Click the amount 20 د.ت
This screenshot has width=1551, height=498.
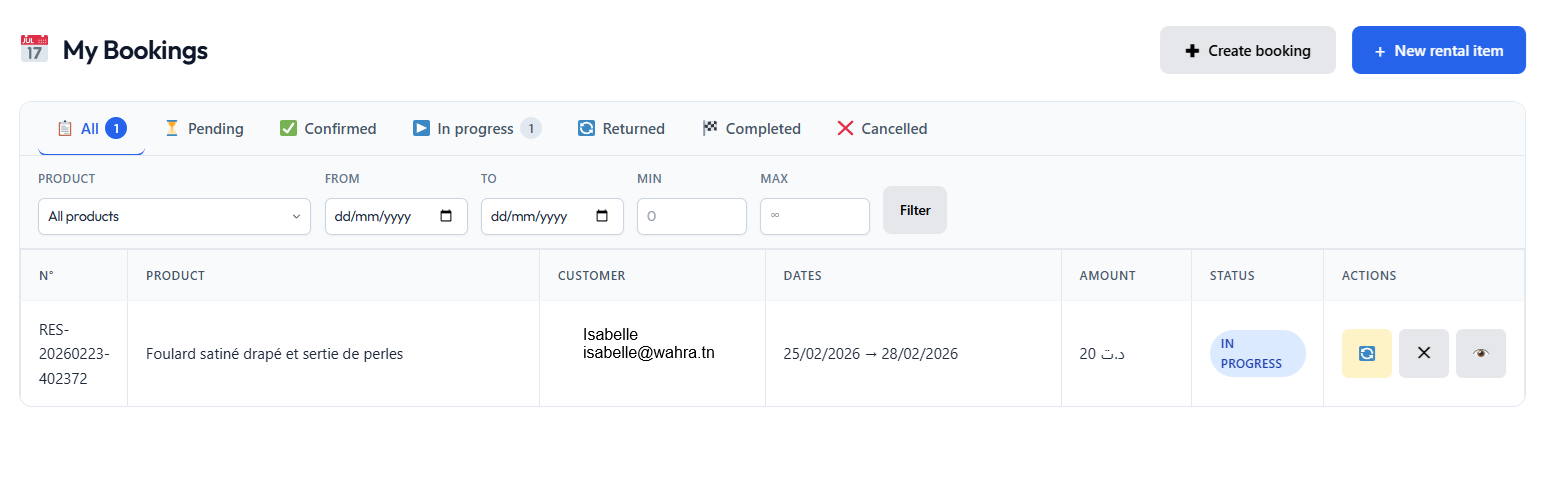point(1102,353)
